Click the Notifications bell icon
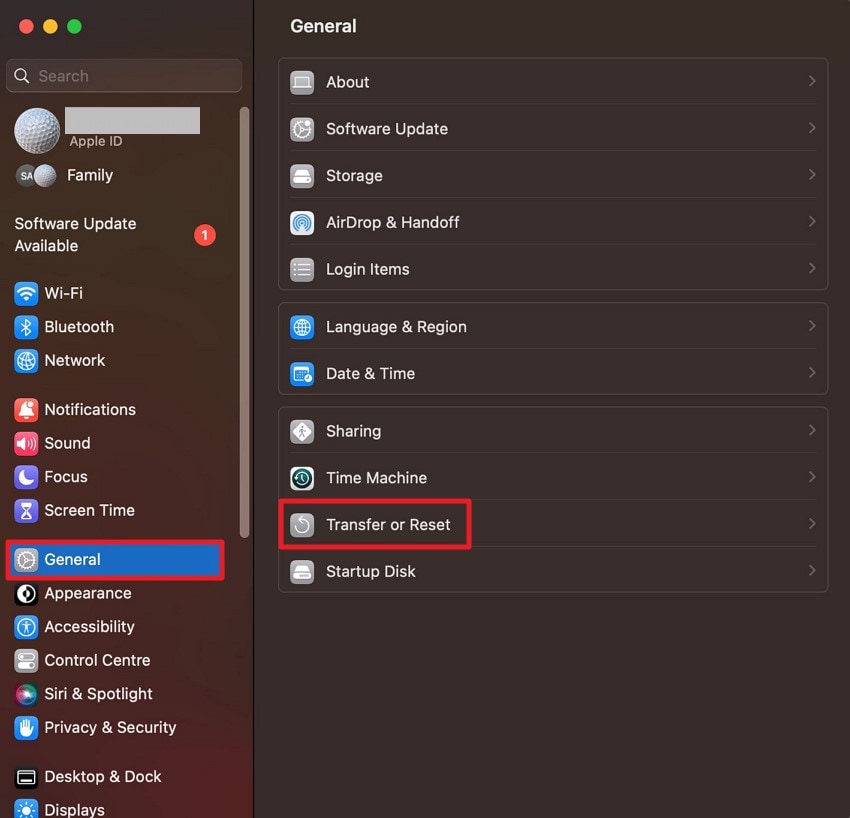The height and width of the screenshot is (818, 850). [x=26, y=410]
